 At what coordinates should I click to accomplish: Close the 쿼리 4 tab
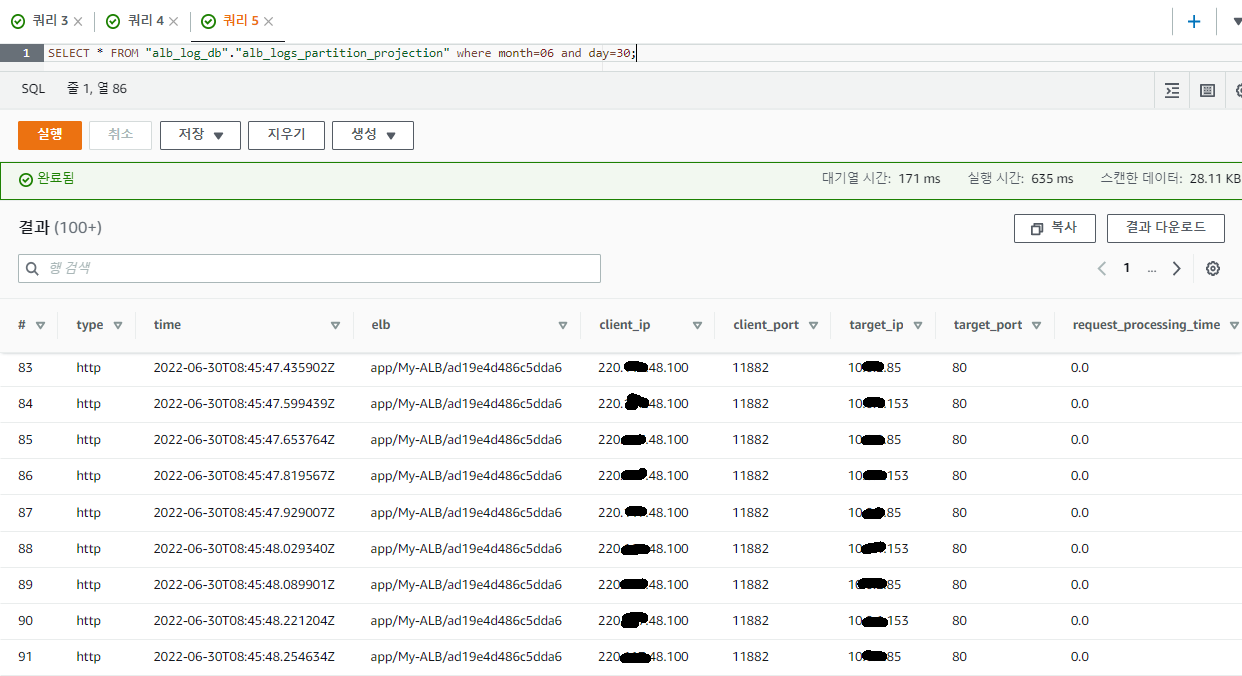click(174, 21)
